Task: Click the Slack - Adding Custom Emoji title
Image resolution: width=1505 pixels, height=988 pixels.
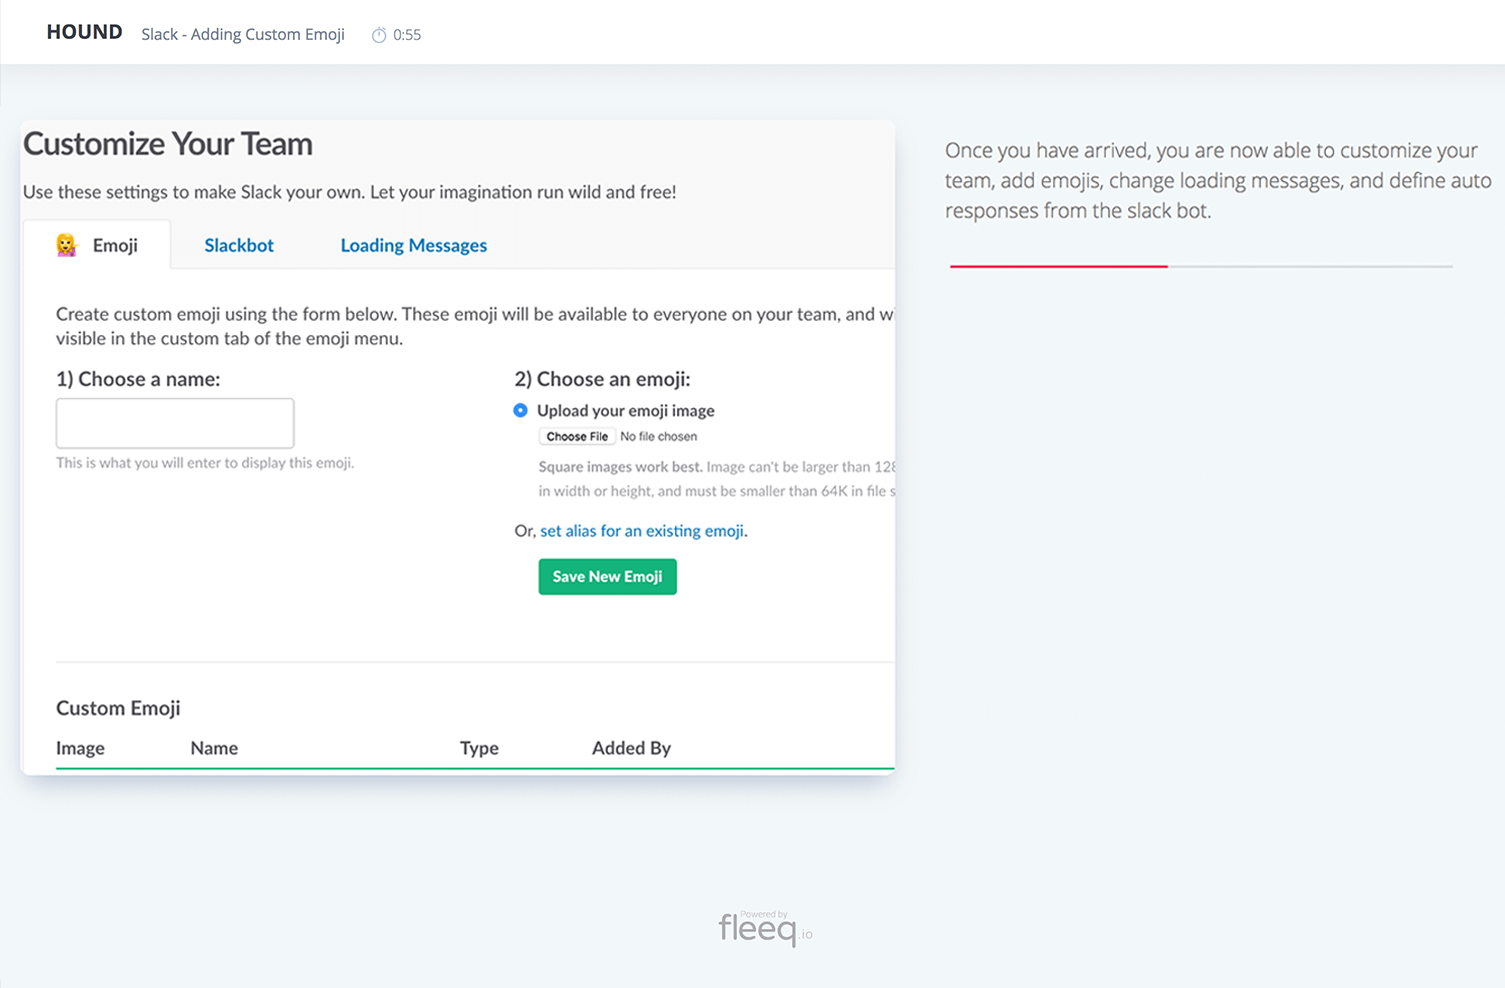Action: (x=243, y=34)
